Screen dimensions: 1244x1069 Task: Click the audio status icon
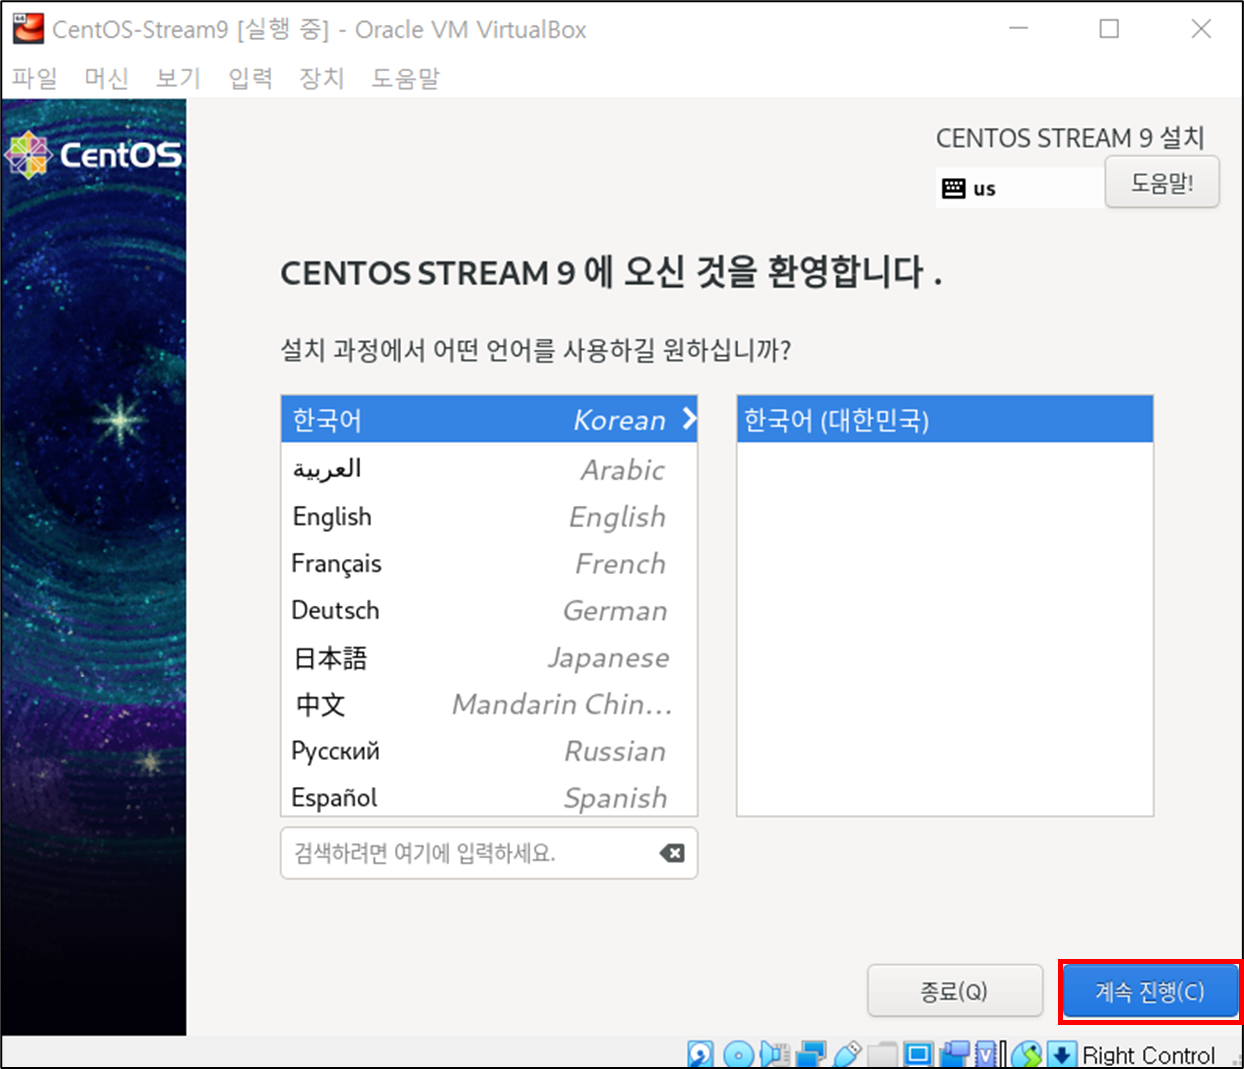coord(775,1054)
